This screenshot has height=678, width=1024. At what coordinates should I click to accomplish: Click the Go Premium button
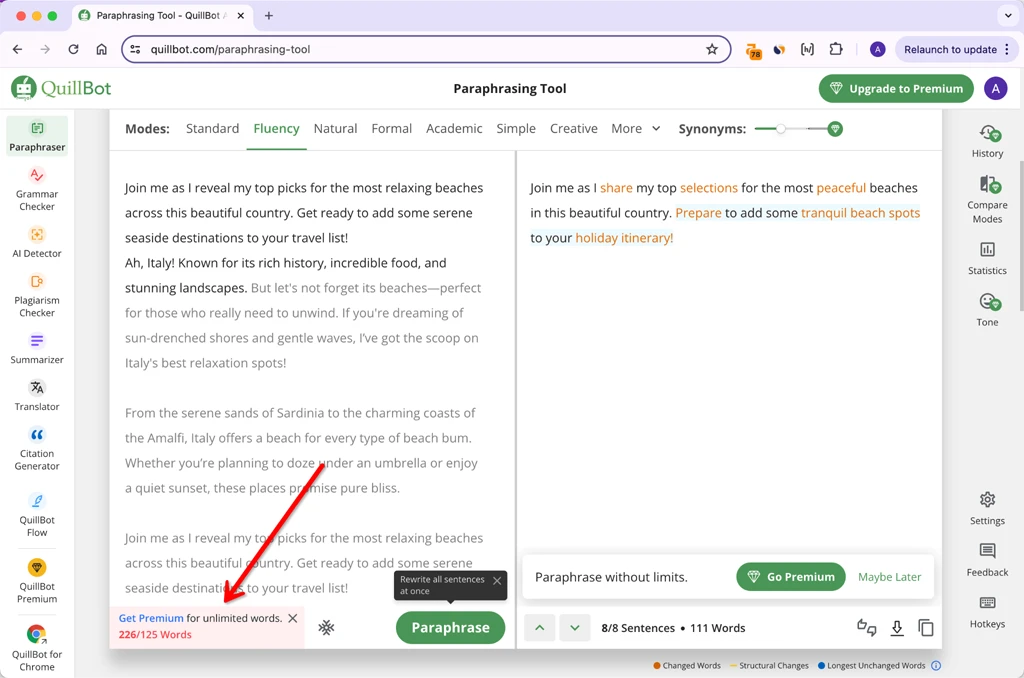791,577
